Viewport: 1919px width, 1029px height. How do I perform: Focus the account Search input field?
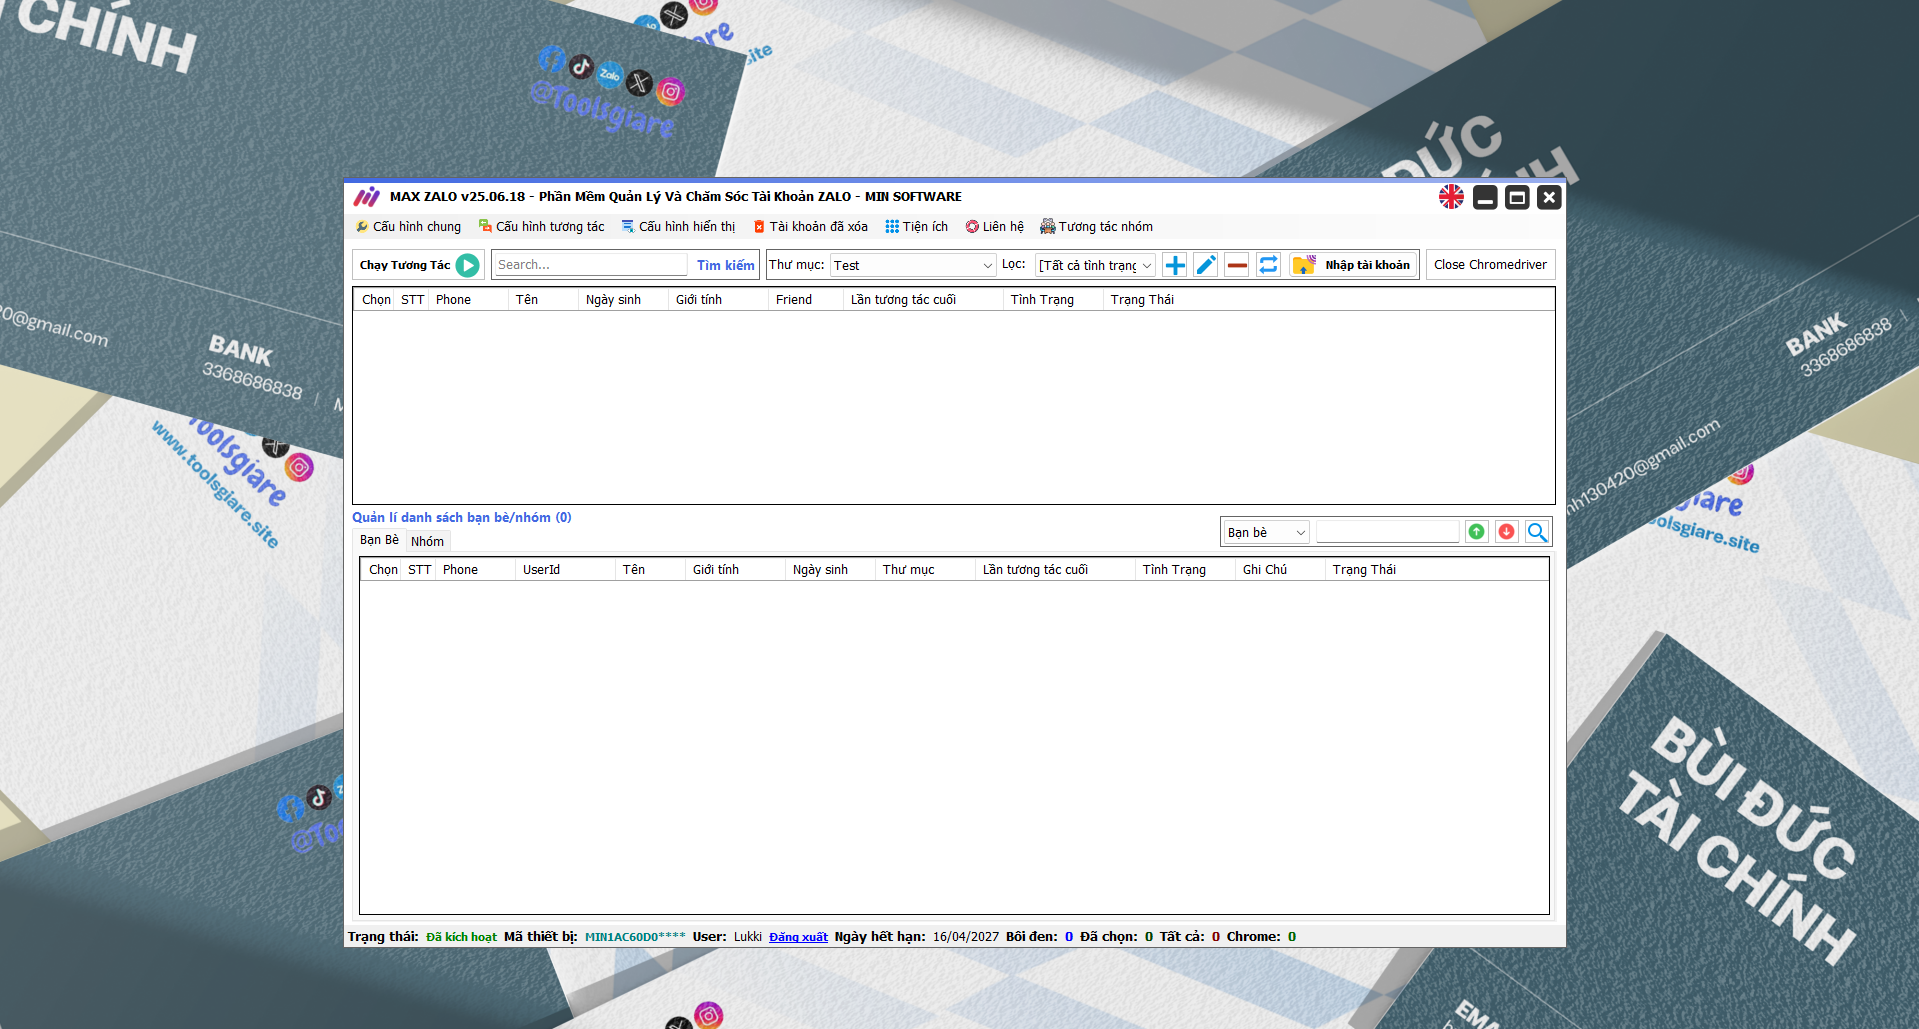[590, 265]
